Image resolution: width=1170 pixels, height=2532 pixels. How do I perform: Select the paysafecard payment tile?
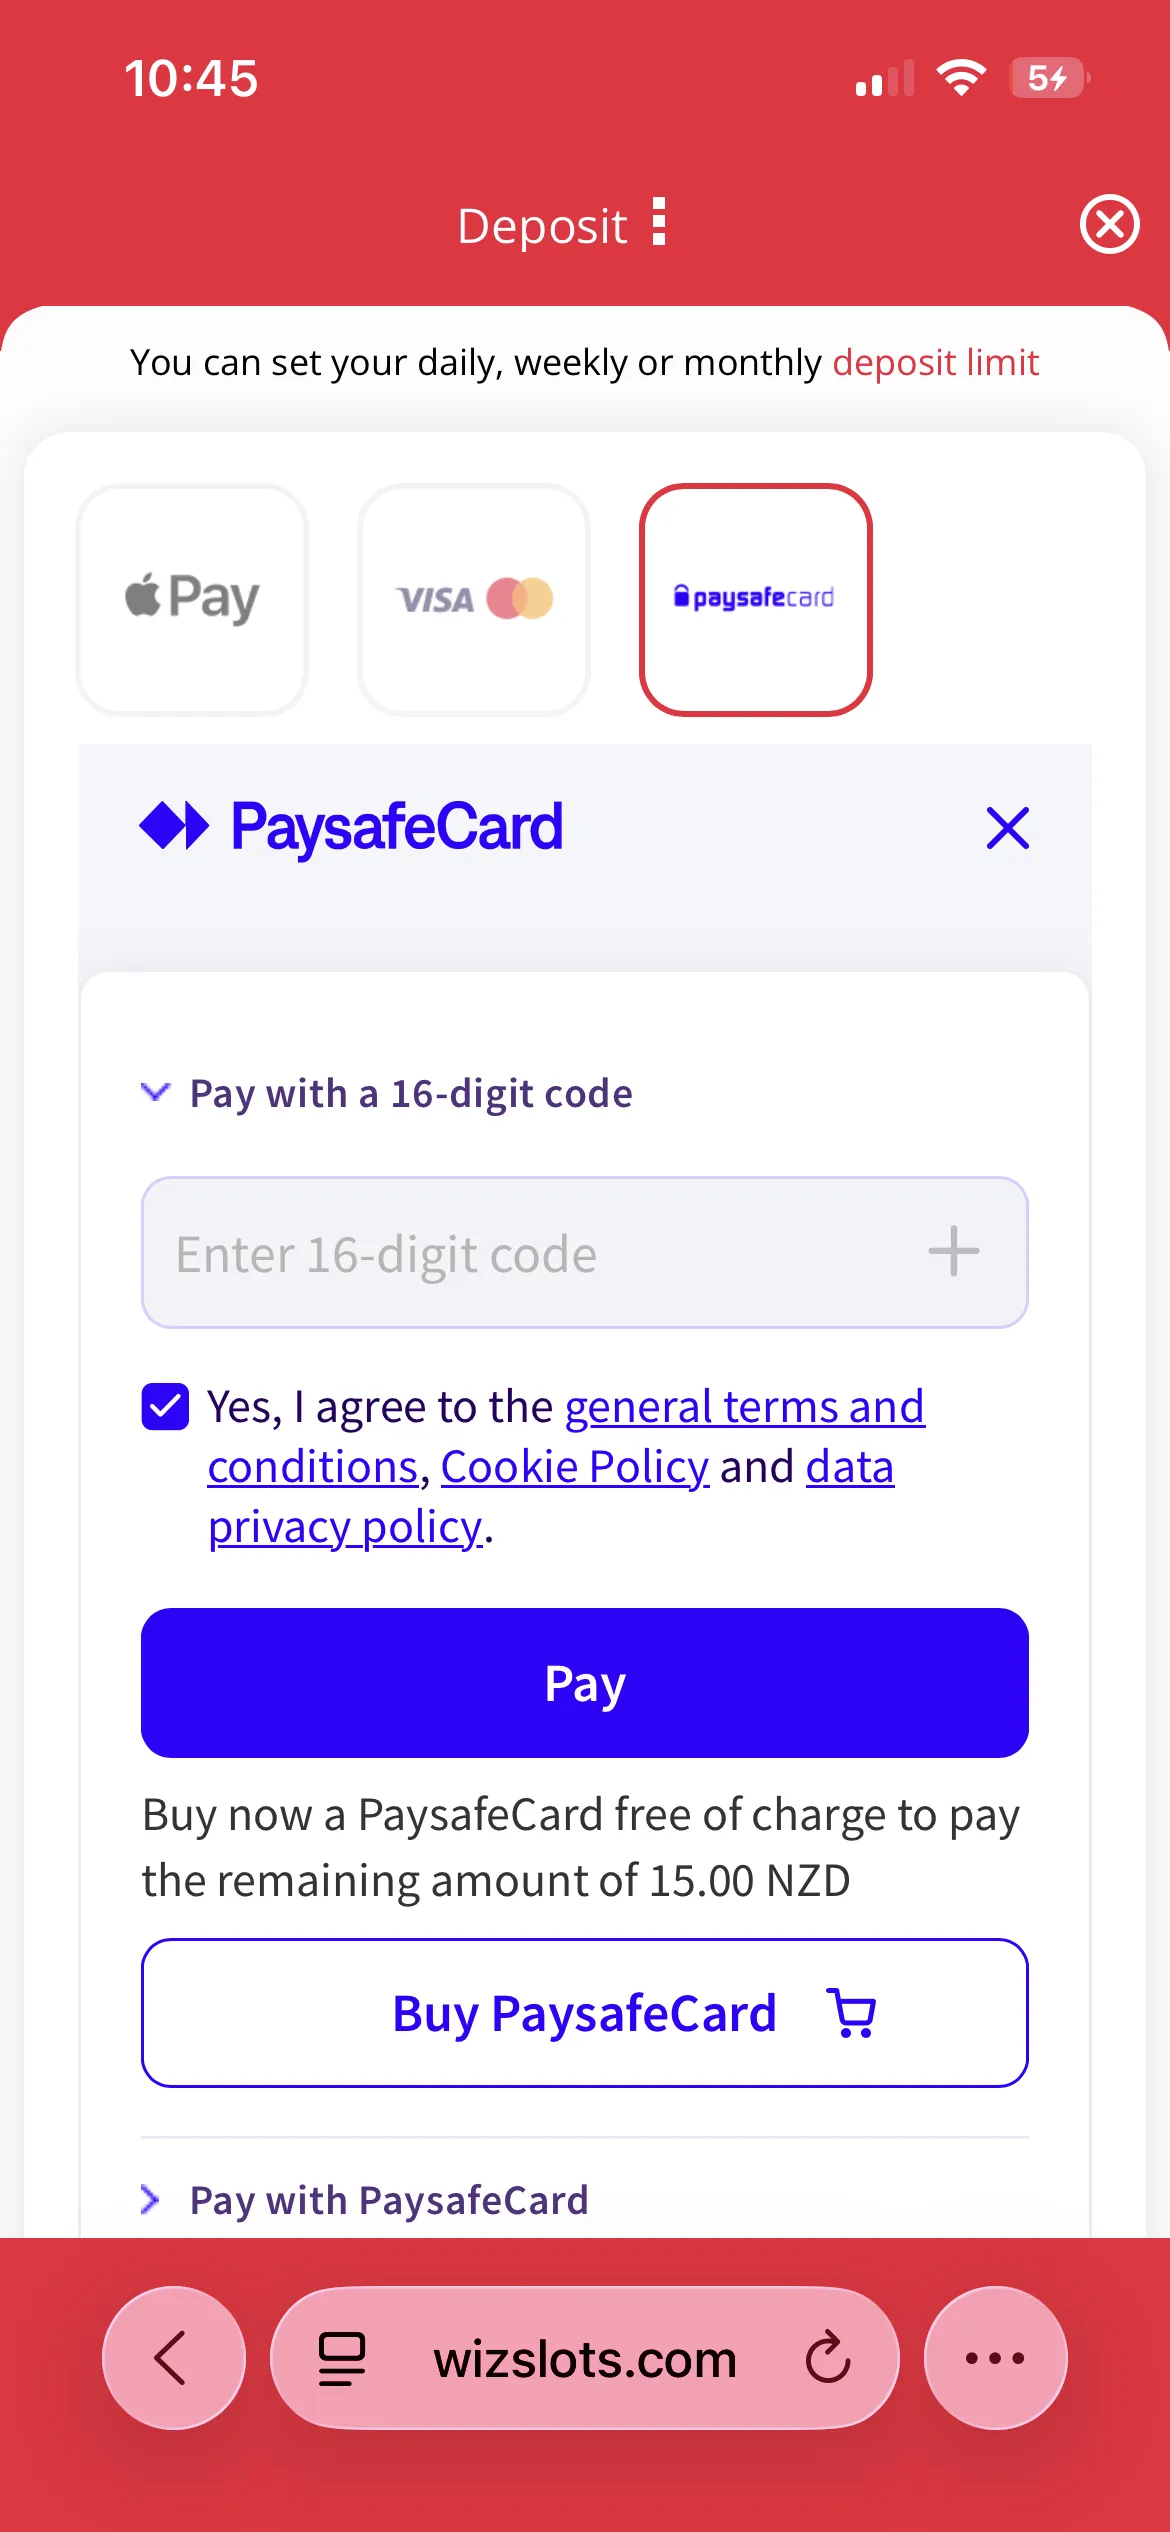755,599
